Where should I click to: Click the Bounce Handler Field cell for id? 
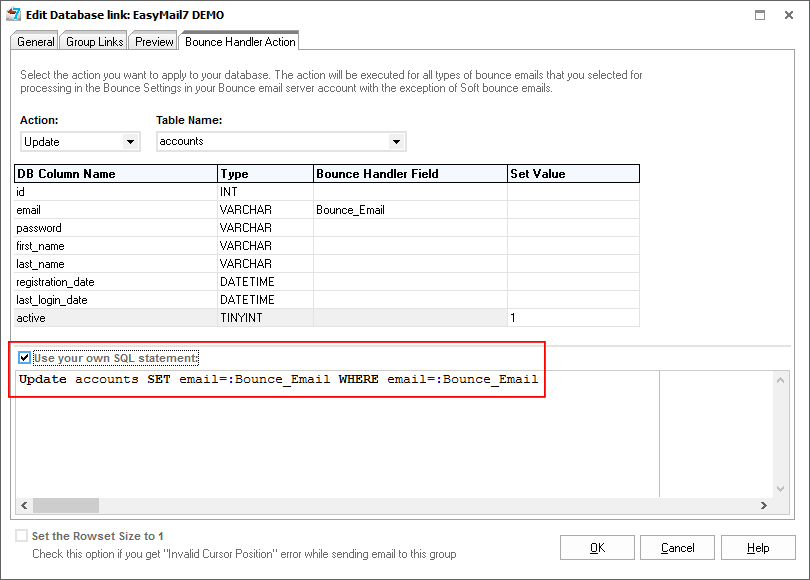410,192
